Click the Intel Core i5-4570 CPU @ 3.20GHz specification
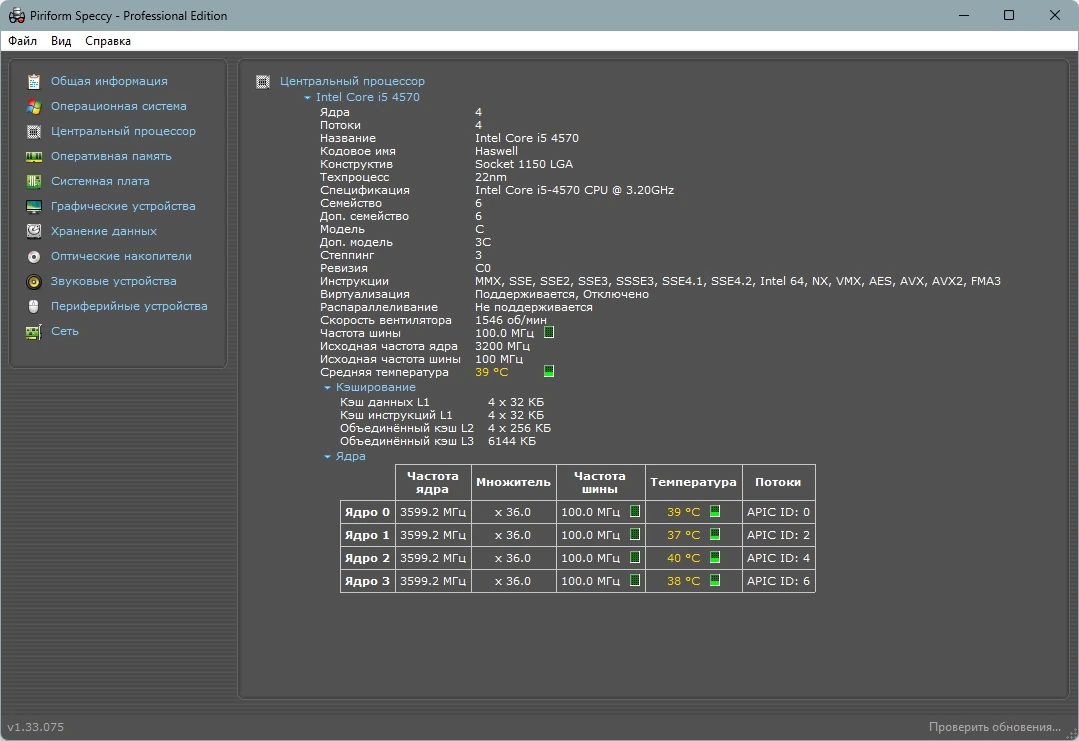 click(575, 190)
